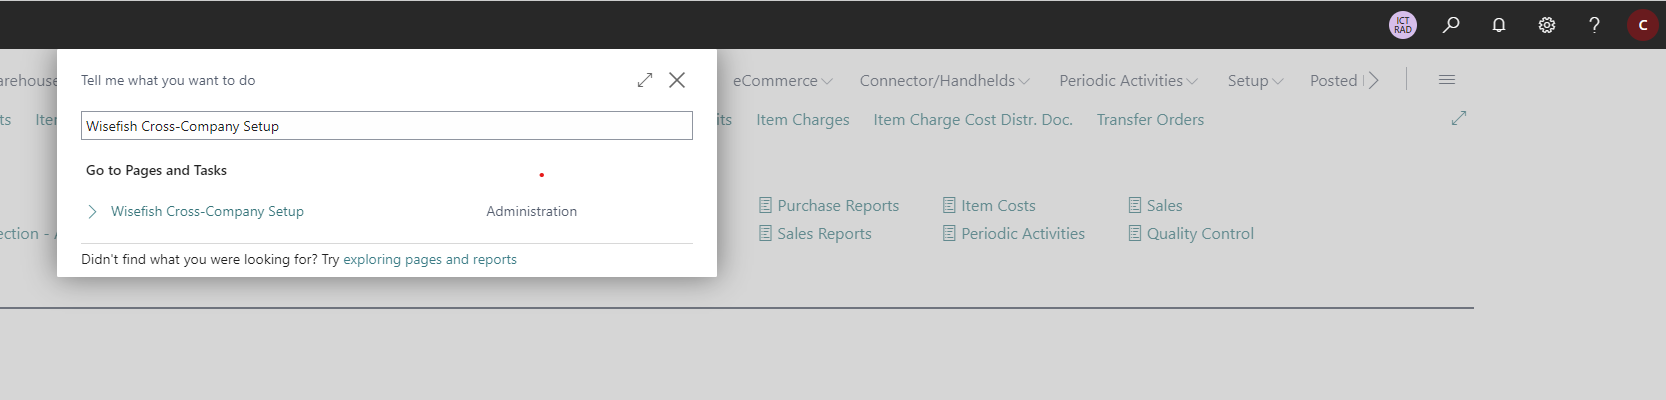Open the notifications bell icon

pos(1499,25)
